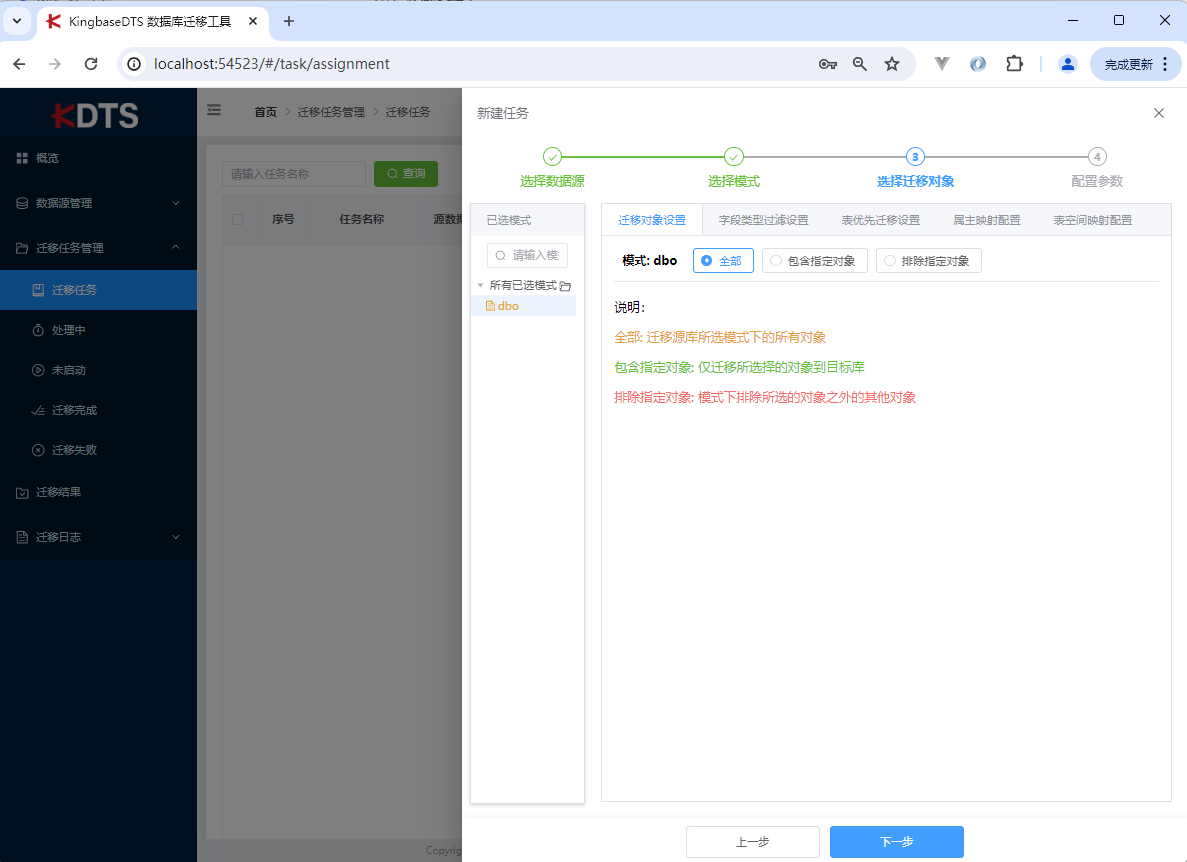Collapse the 所有已选模式 tree node
Image resolution: width=1187 pixels, height=862 pixels.
(480, 286)
